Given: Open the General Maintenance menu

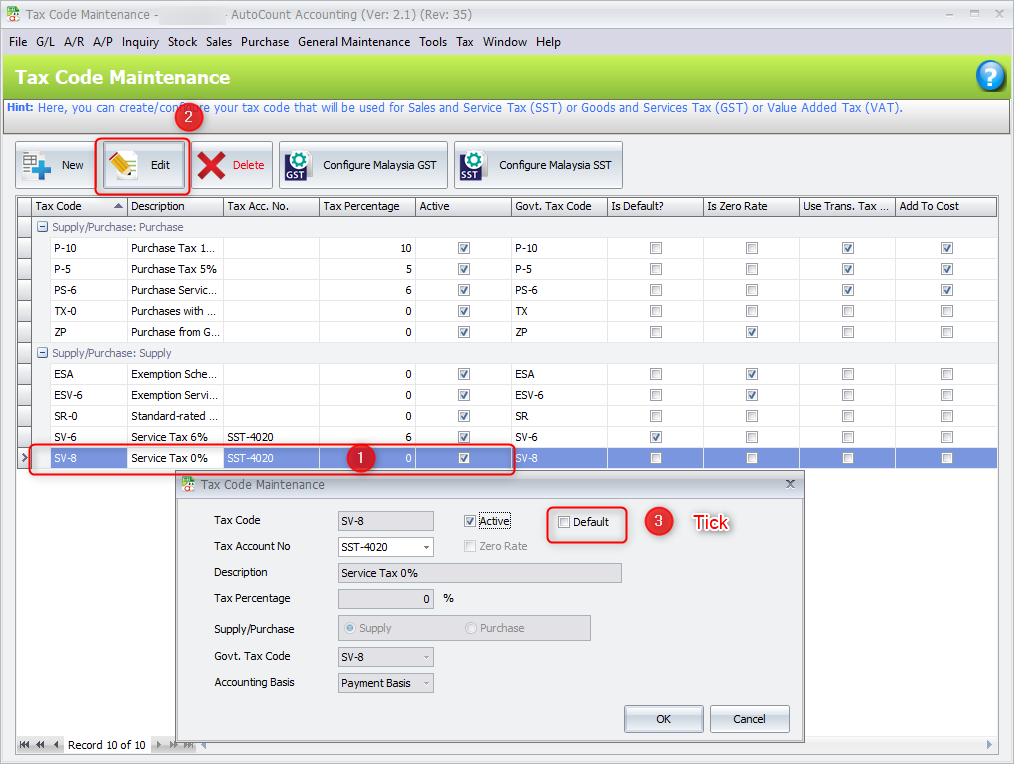Looking at the screenshot, I should [354, 42].
